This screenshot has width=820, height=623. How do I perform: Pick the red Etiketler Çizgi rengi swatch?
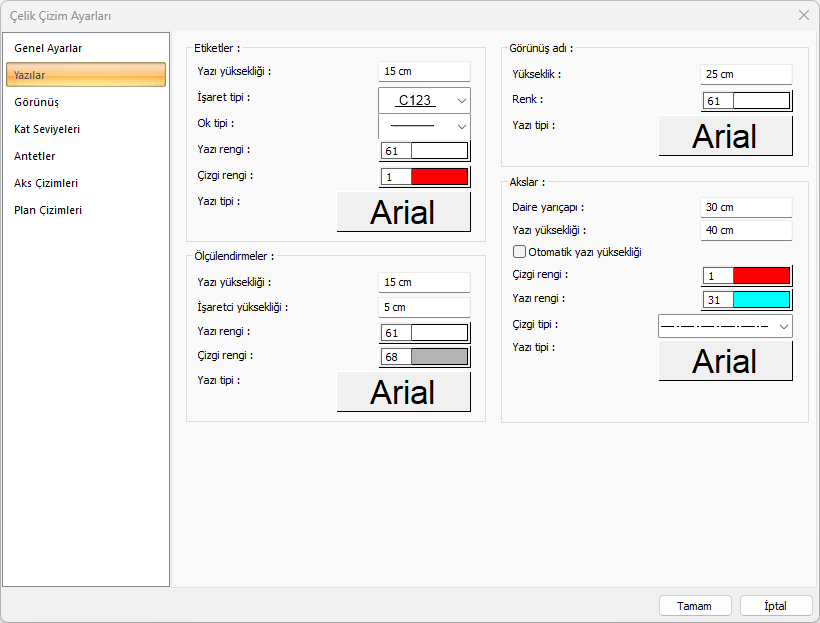[439, 176]
